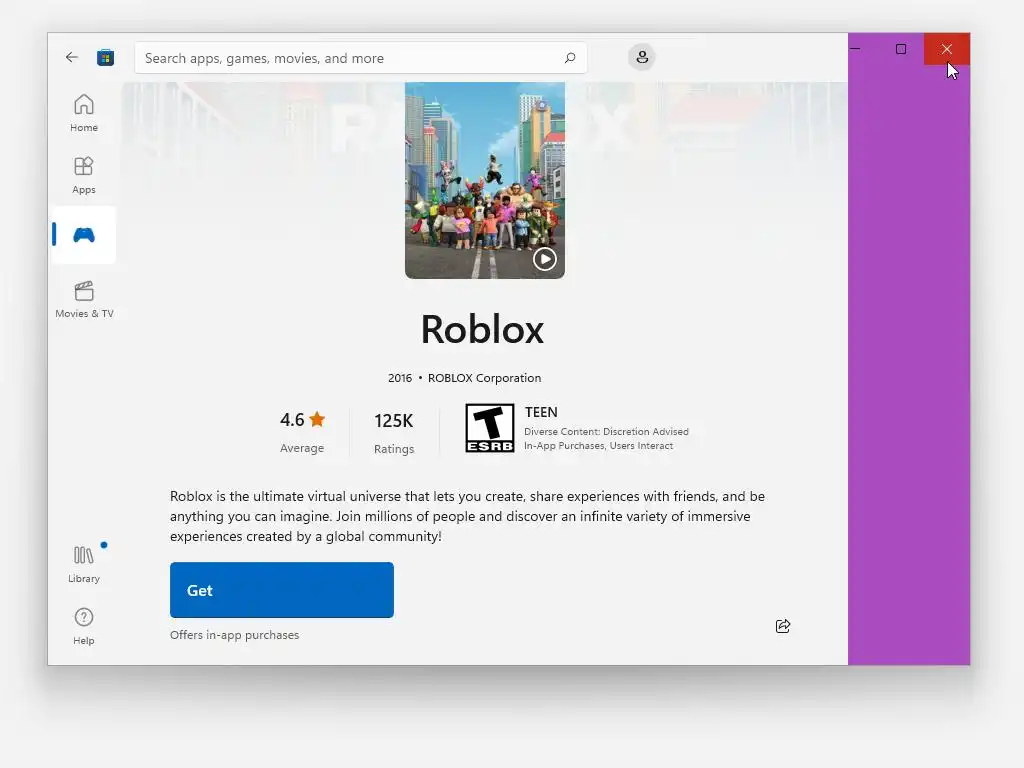Screen dimensions: 1024x768
Task: Click the Roblox game cover thumbnail
Action: click(485, 180)
